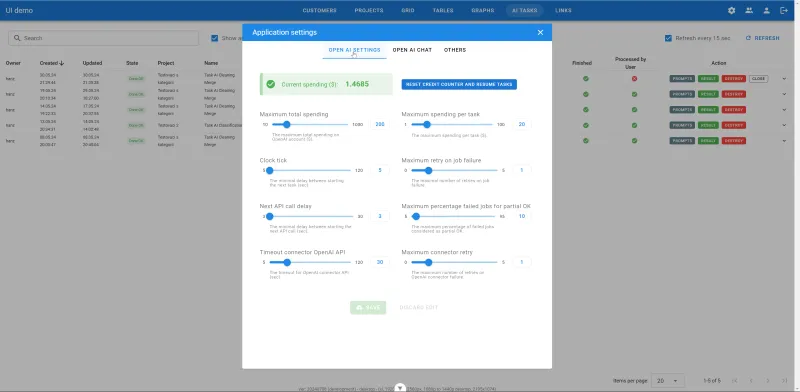Expand the row that has the CLOSE button
This screenshot has width=800, height=392.
point(784,79)
